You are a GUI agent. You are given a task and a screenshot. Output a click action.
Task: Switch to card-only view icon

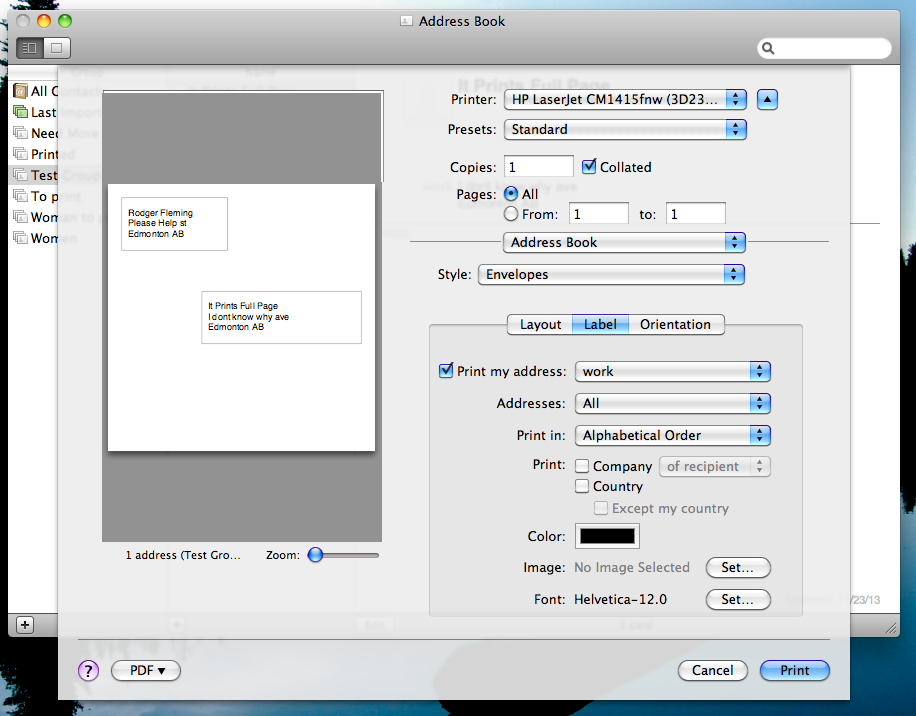point(57,47)
